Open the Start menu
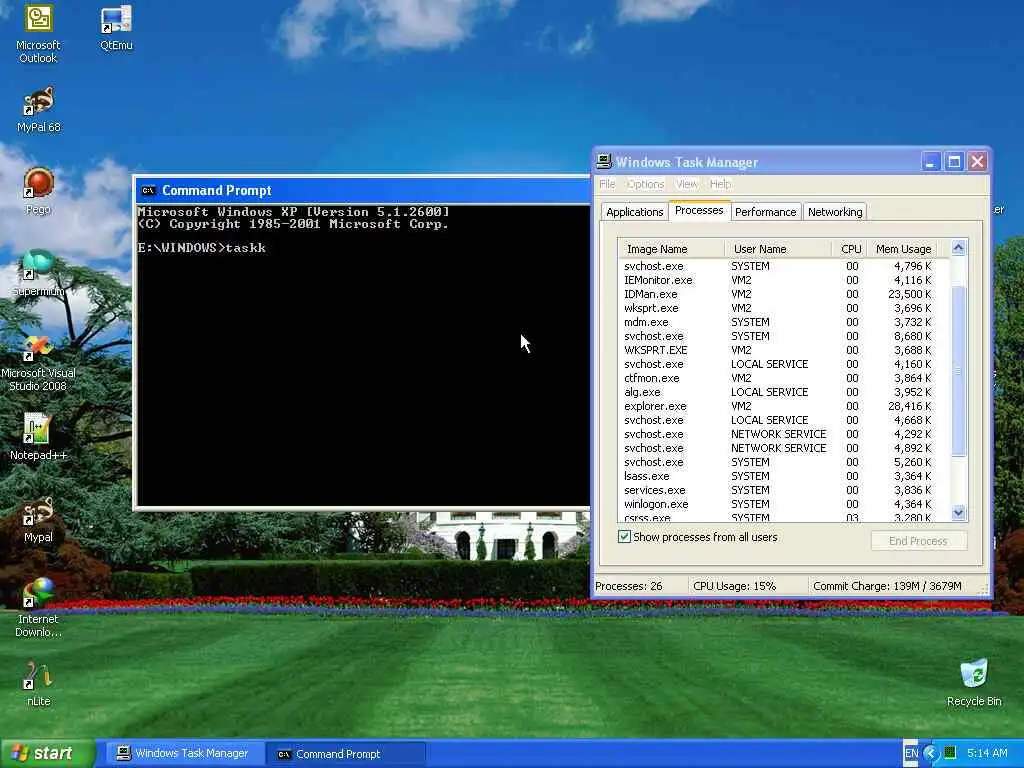The width and height of the screenshot is (1024, 768). [47, 753]
